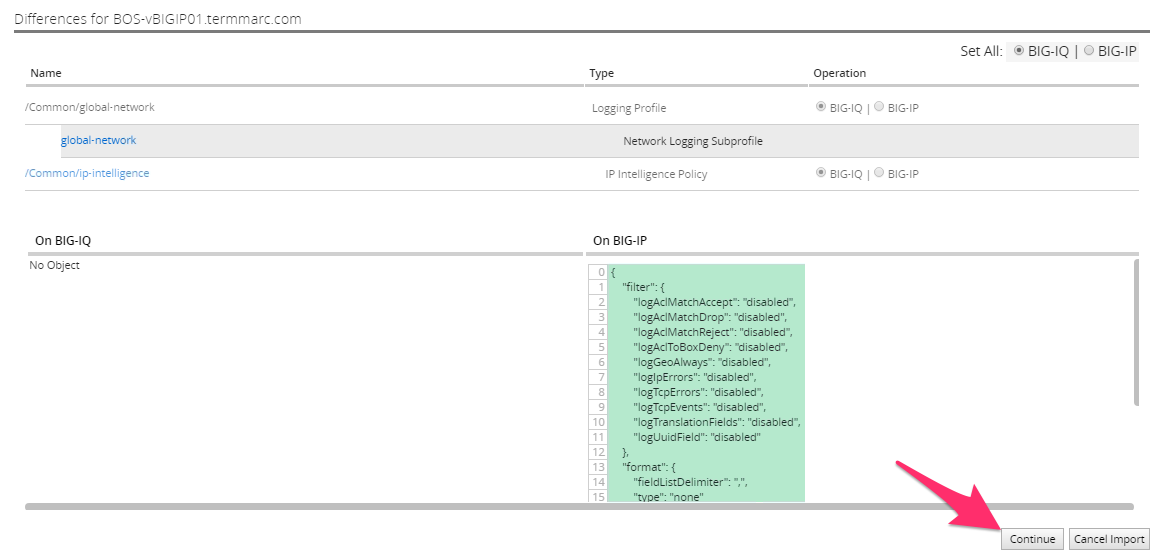The height and width of the screenshot is (557, 1163).
Task: Choose BIG-IQ for ip-intelligence policy row
Action: (820, 173)
